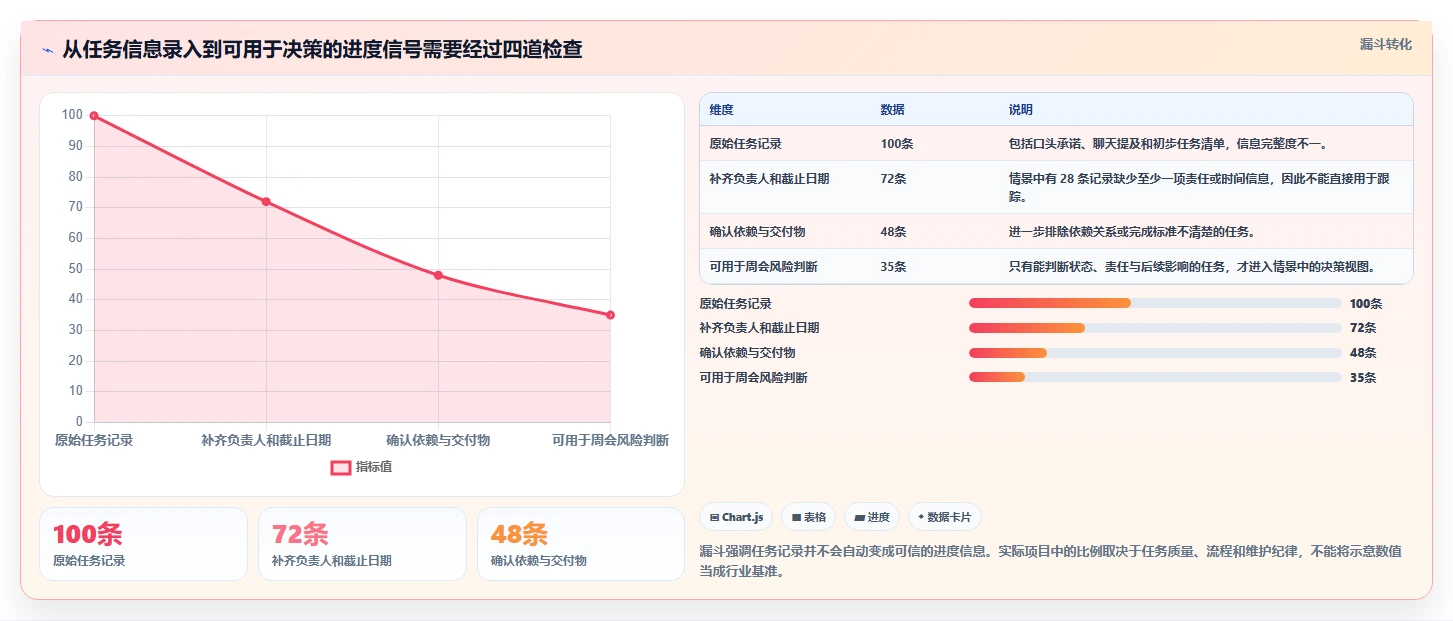Viewport: 1453px width, 621px height.
Task: Click the 数据卡片 chip
Action: pyautogui.click(x=945, y=517)
